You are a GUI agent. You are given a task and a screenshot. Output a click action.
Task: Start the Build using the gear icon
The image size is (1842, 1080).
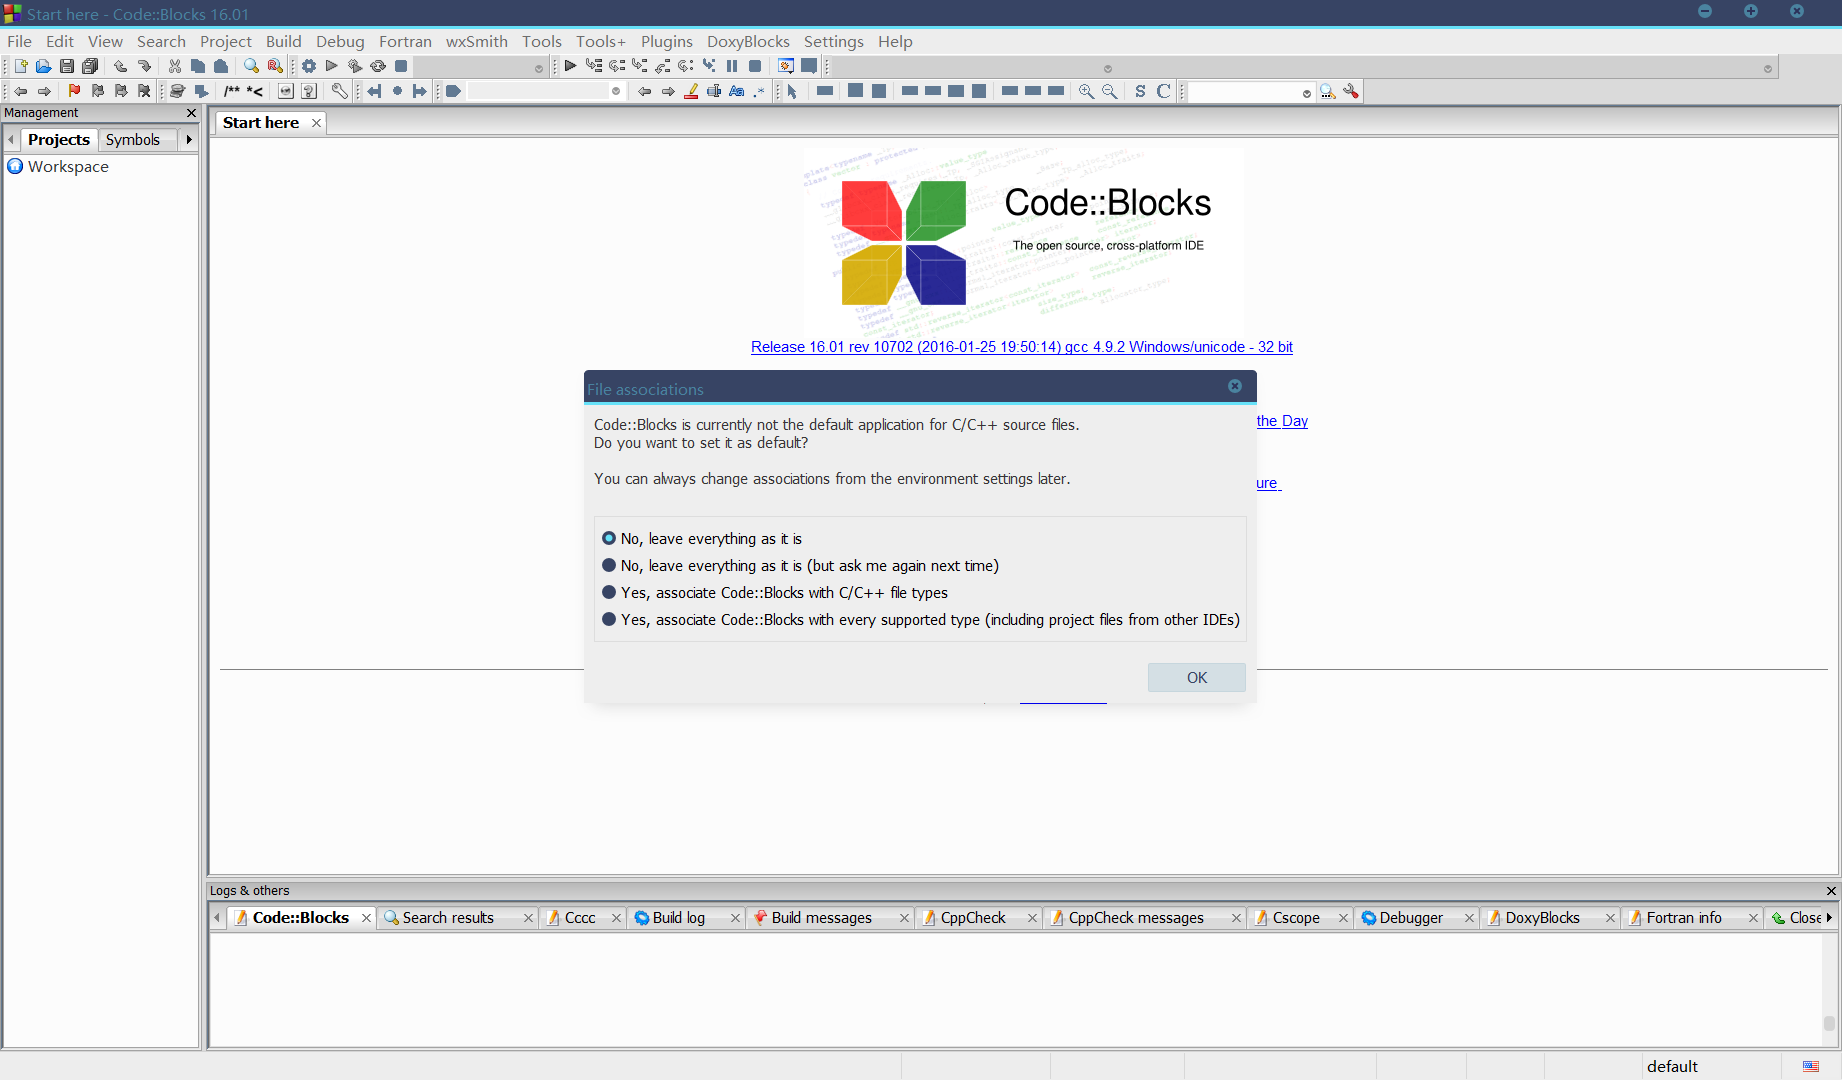tap(309, 65)
